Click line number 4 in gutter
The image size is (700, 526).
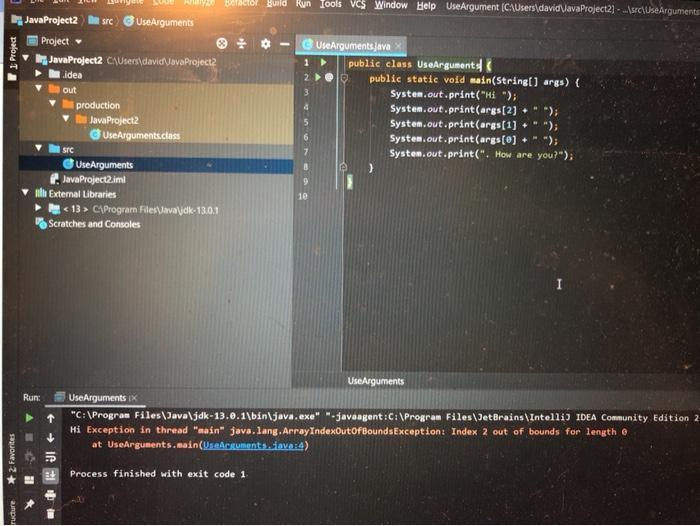point(306,107)
